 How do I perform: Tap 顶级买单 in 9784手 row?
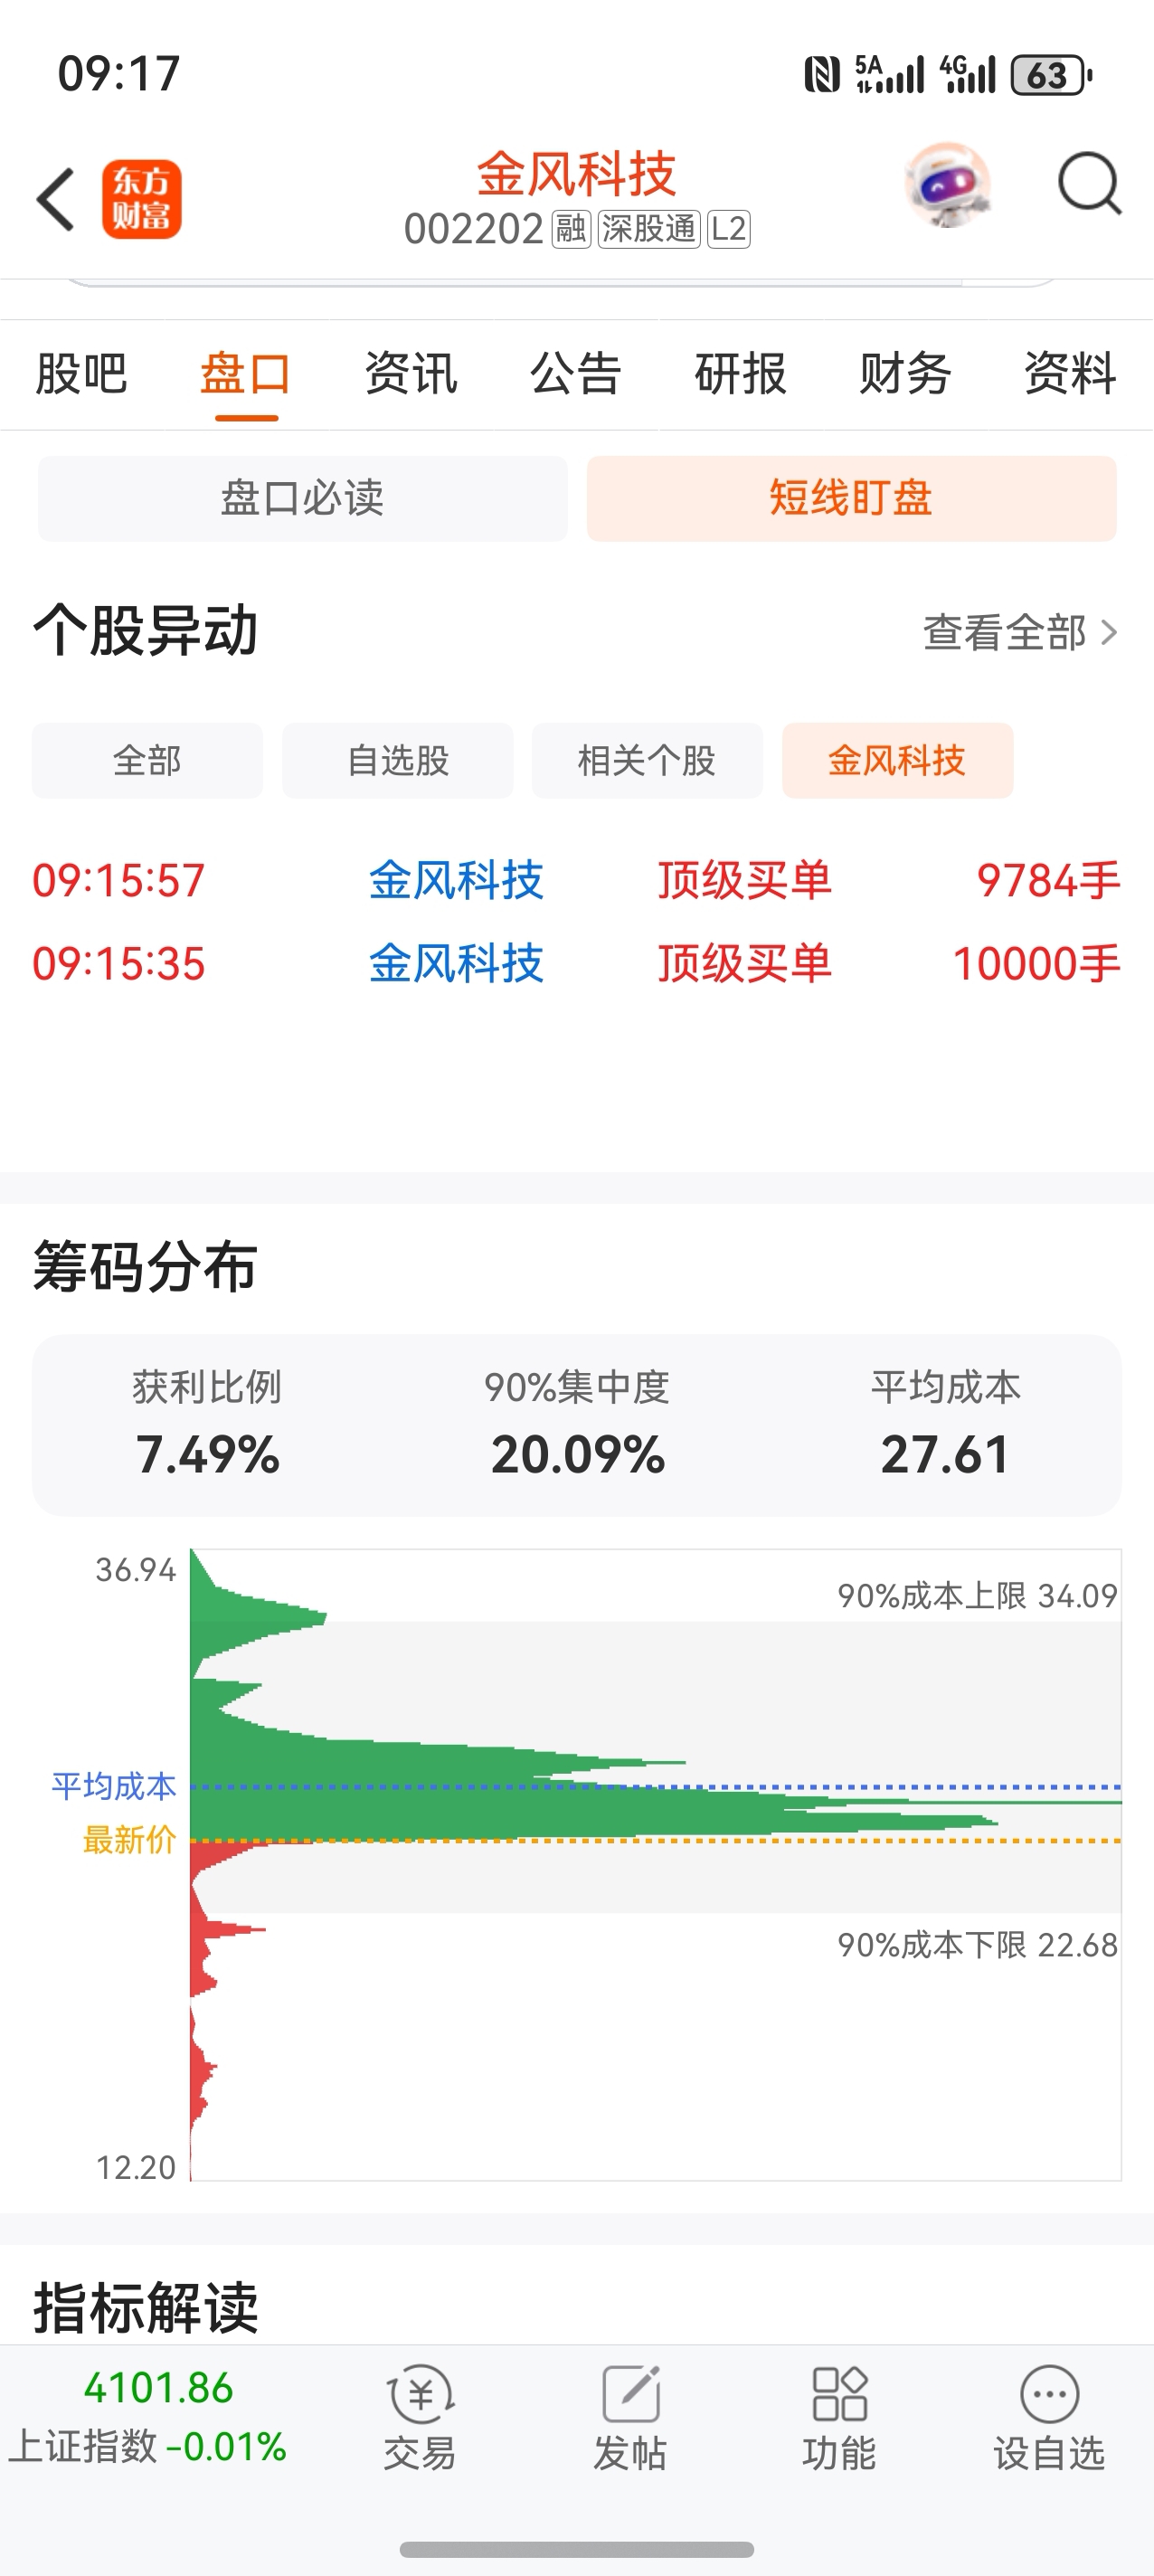coord(745,880)
